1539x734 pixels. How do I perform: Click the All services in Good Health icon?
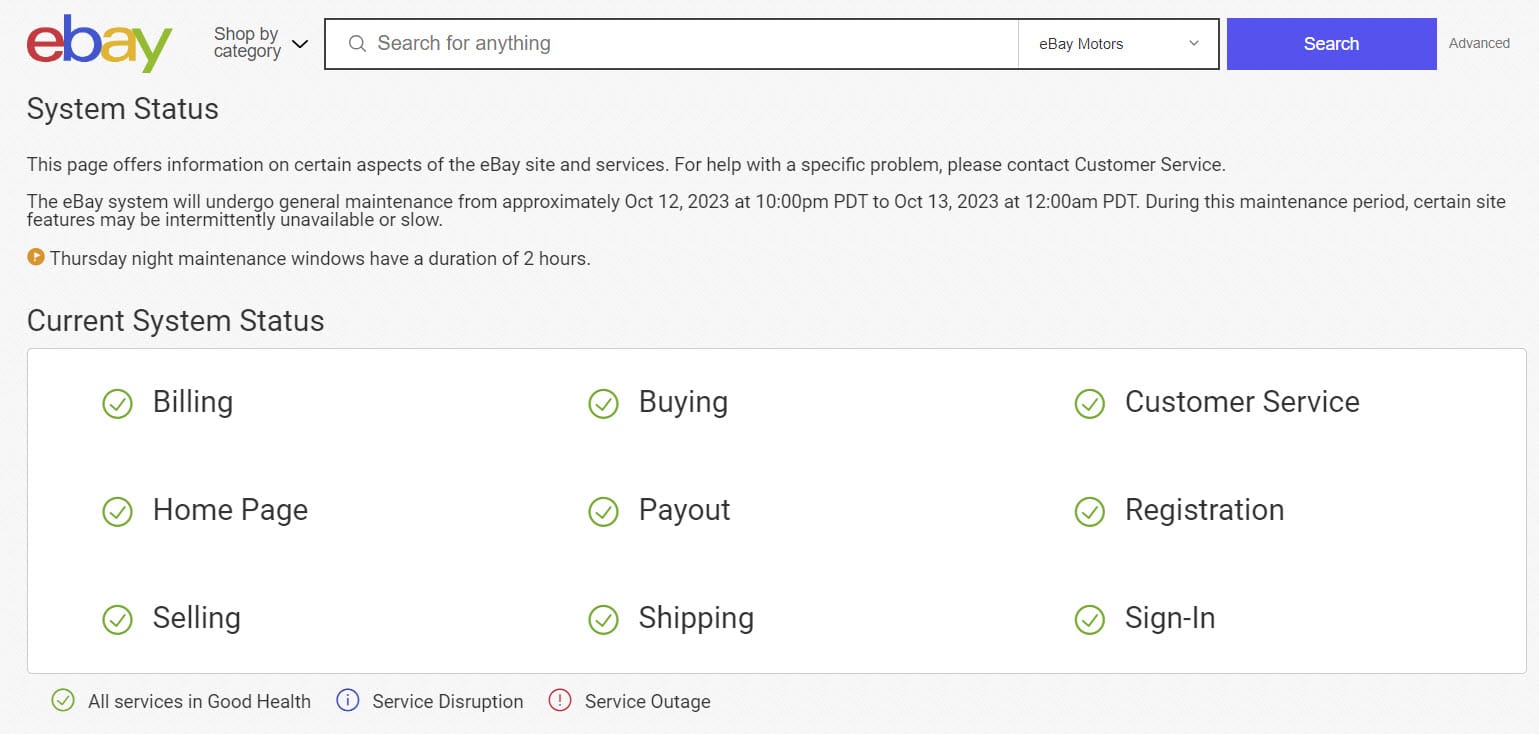(63, 701)
